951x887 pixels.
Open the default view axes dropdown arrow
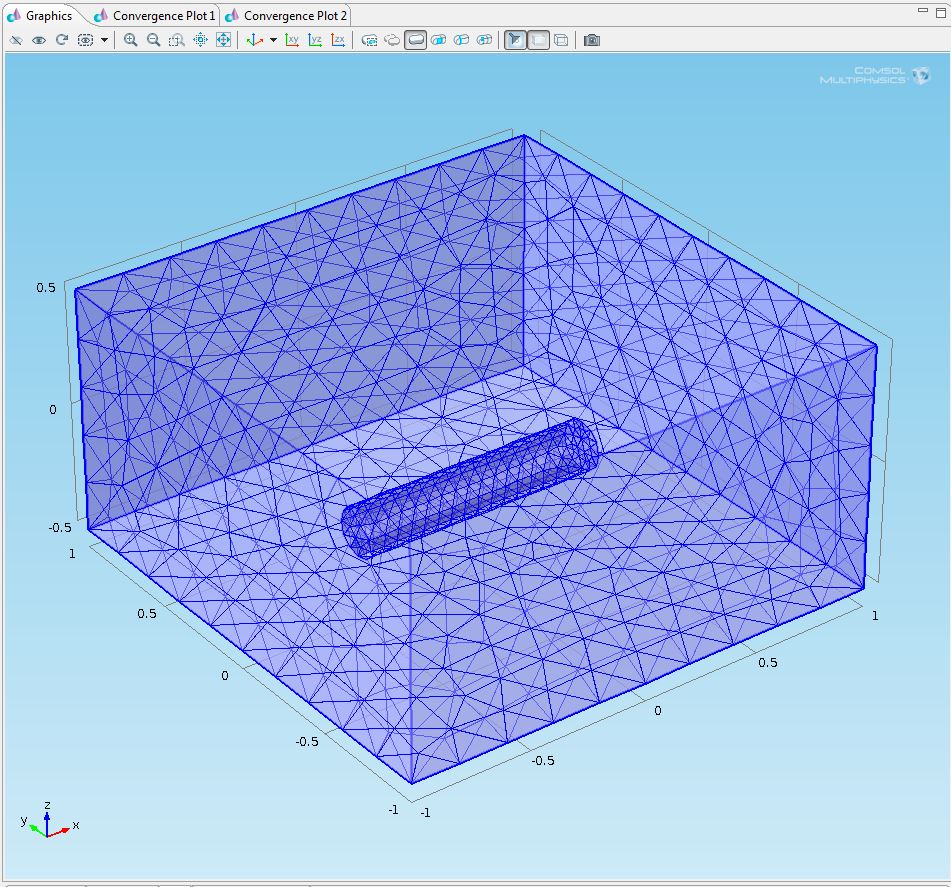pos(273,41)
